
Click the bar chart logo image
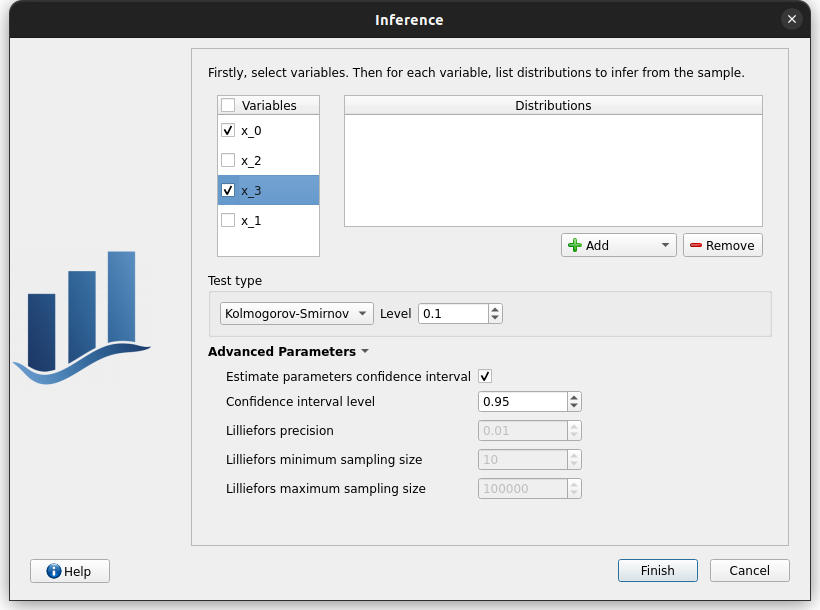[x=82, y=317]
